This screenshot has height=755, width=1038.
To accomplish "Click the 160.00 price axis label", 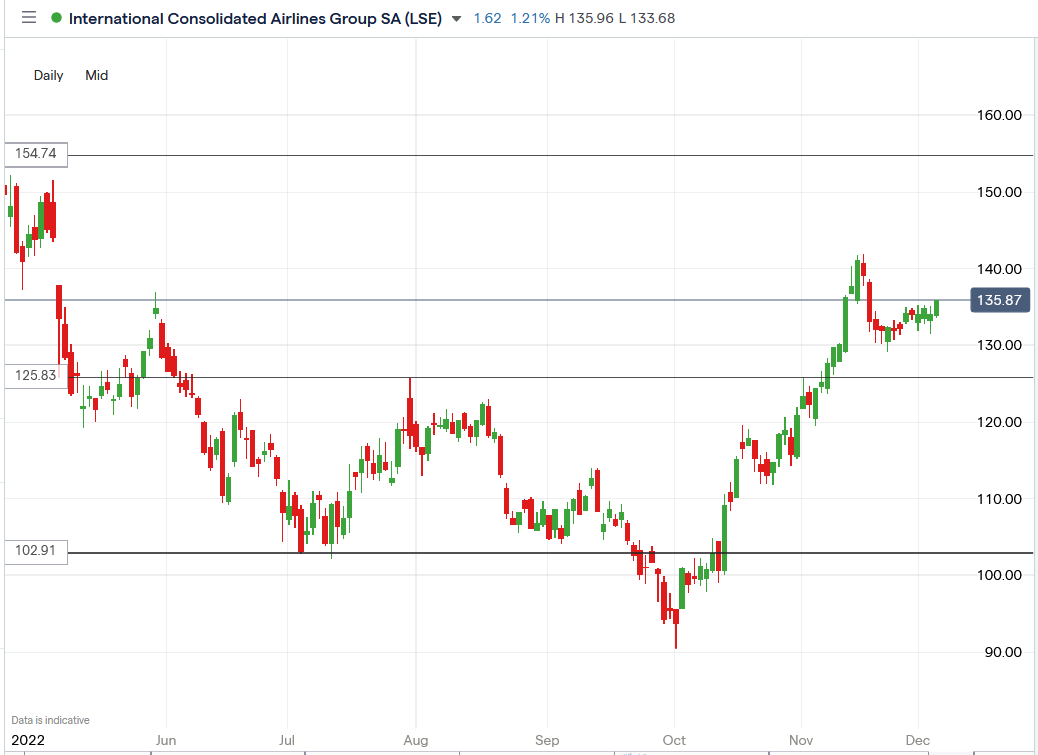I will click(x=999, y=115).
